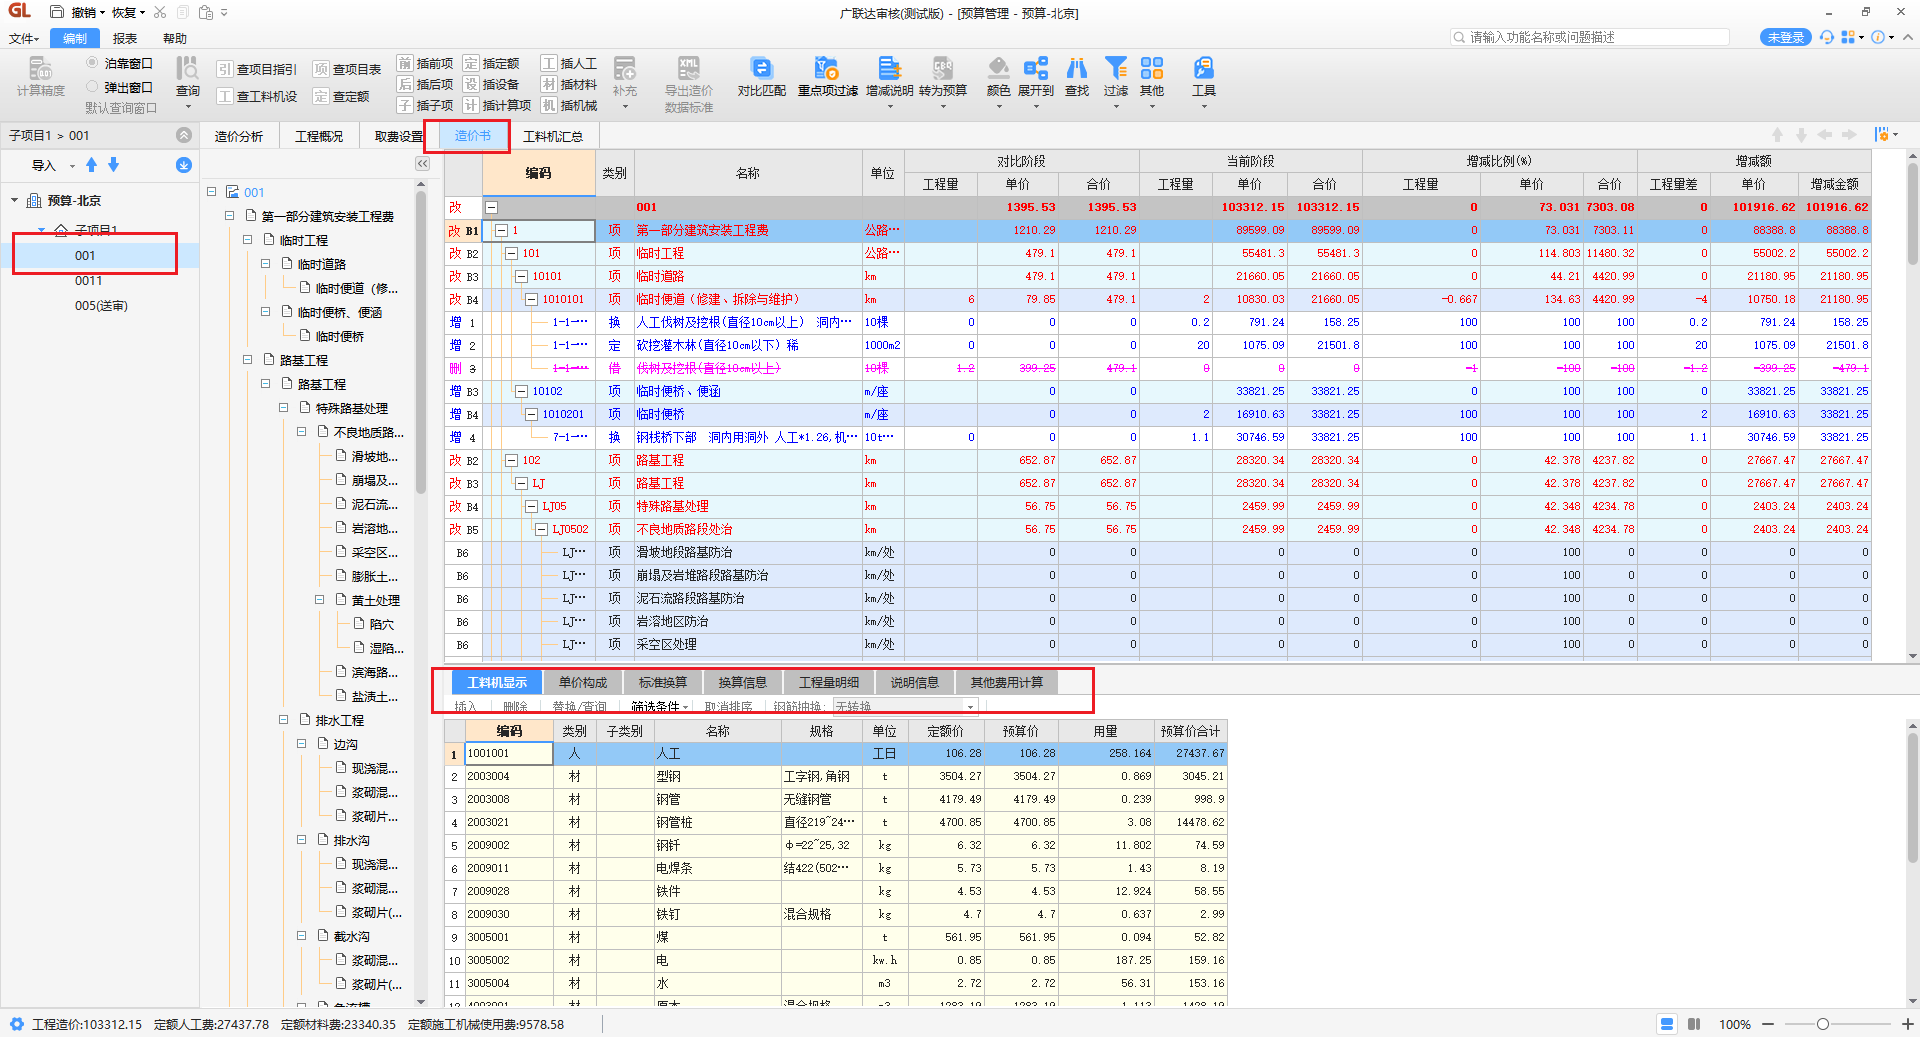Click the 计算精度 calculation precision icon
The image size is (1920, 1037).
pos(40,68)
